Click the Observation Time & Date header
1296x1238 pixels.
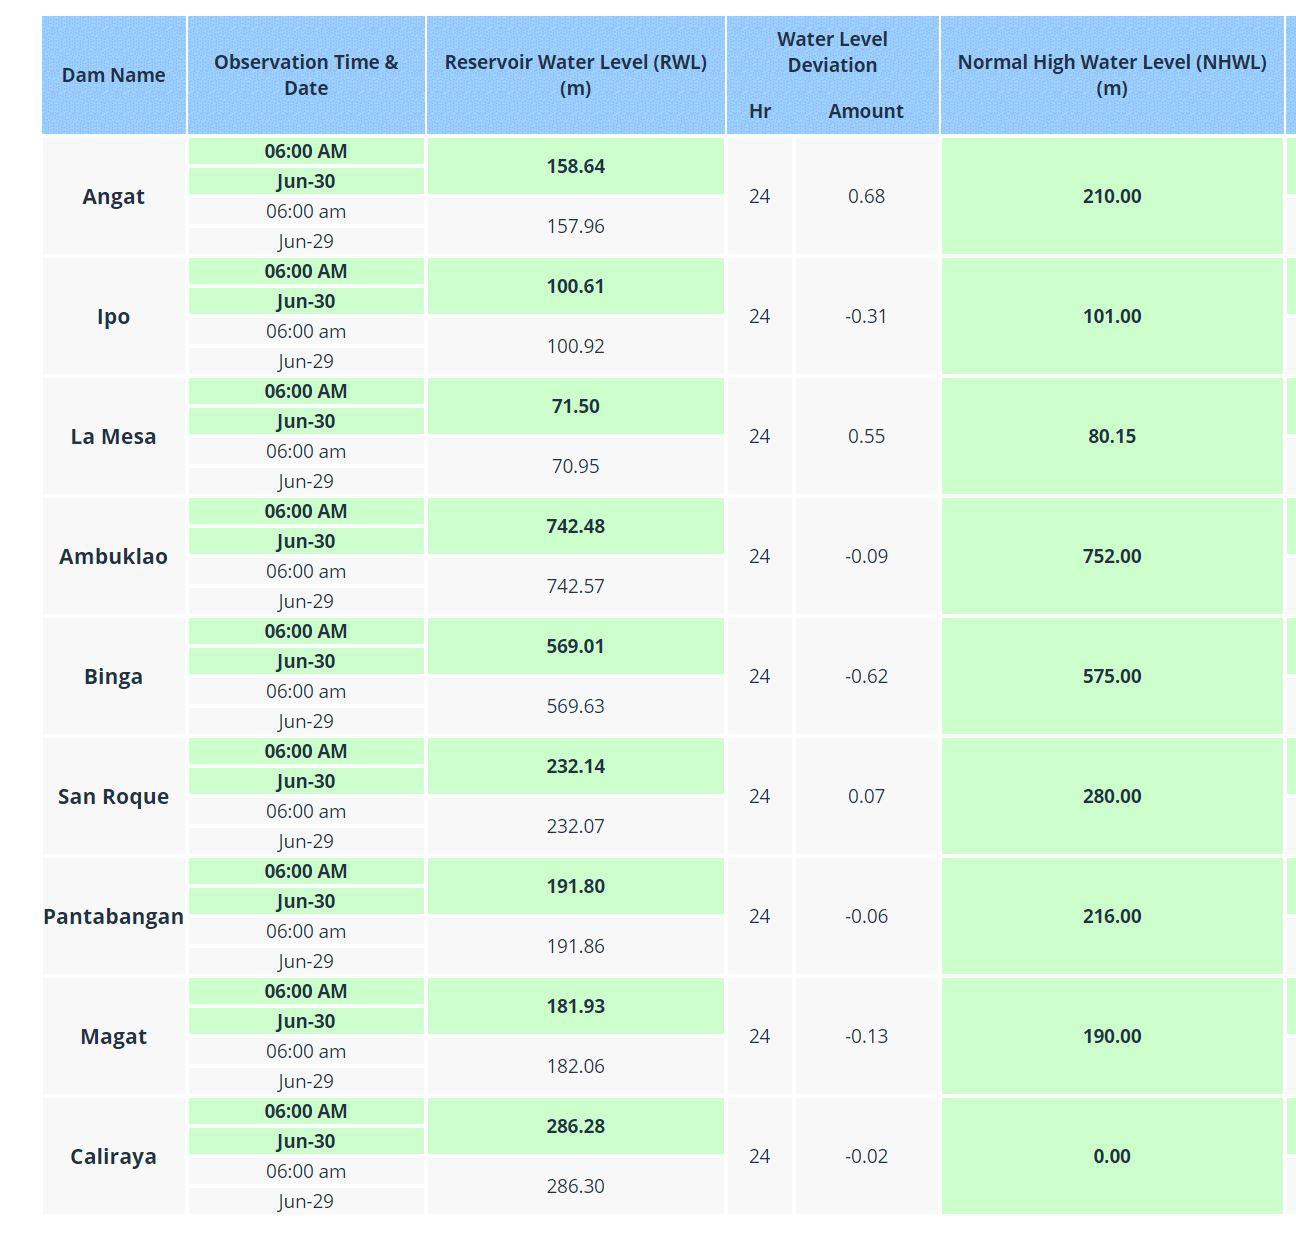pyautogui.click(x=306, y=75)
